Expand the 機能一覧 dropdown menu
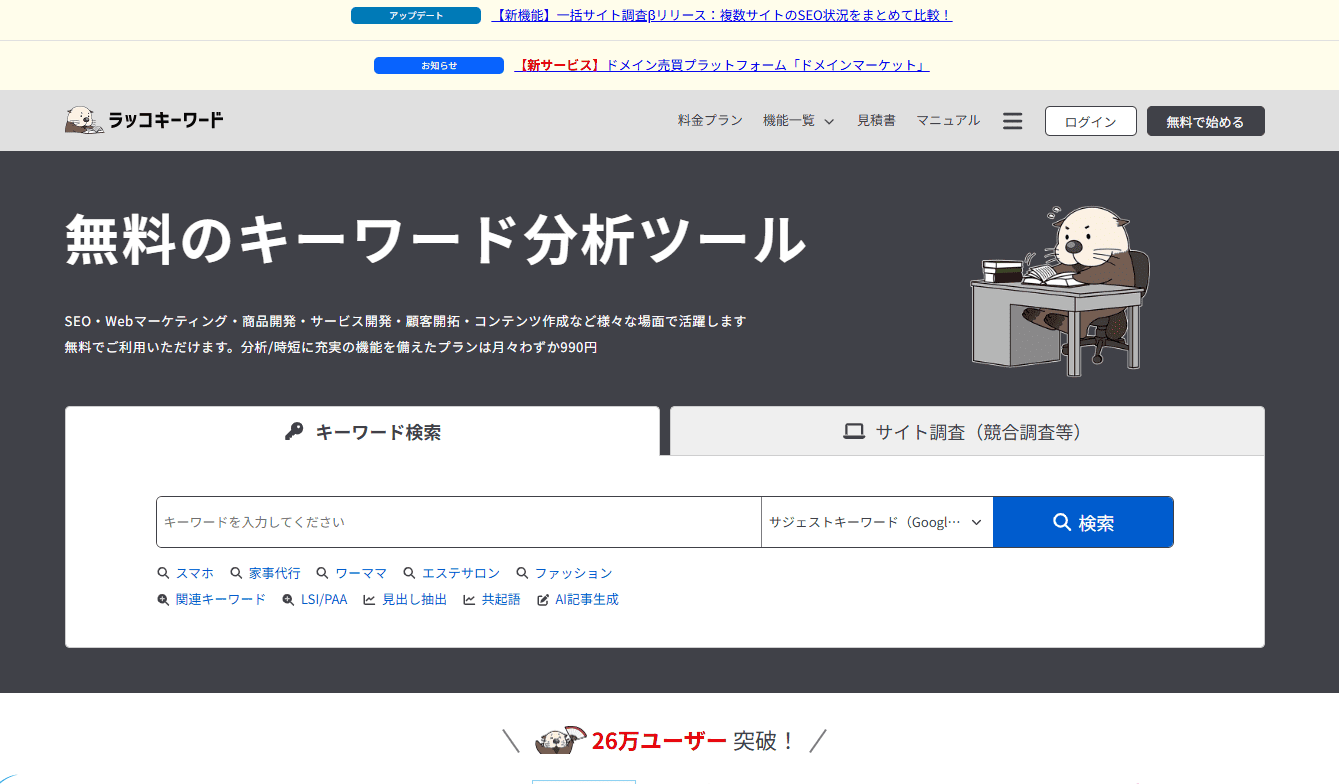The height and width of the screenshot is (784, 1339). point(798,121)
